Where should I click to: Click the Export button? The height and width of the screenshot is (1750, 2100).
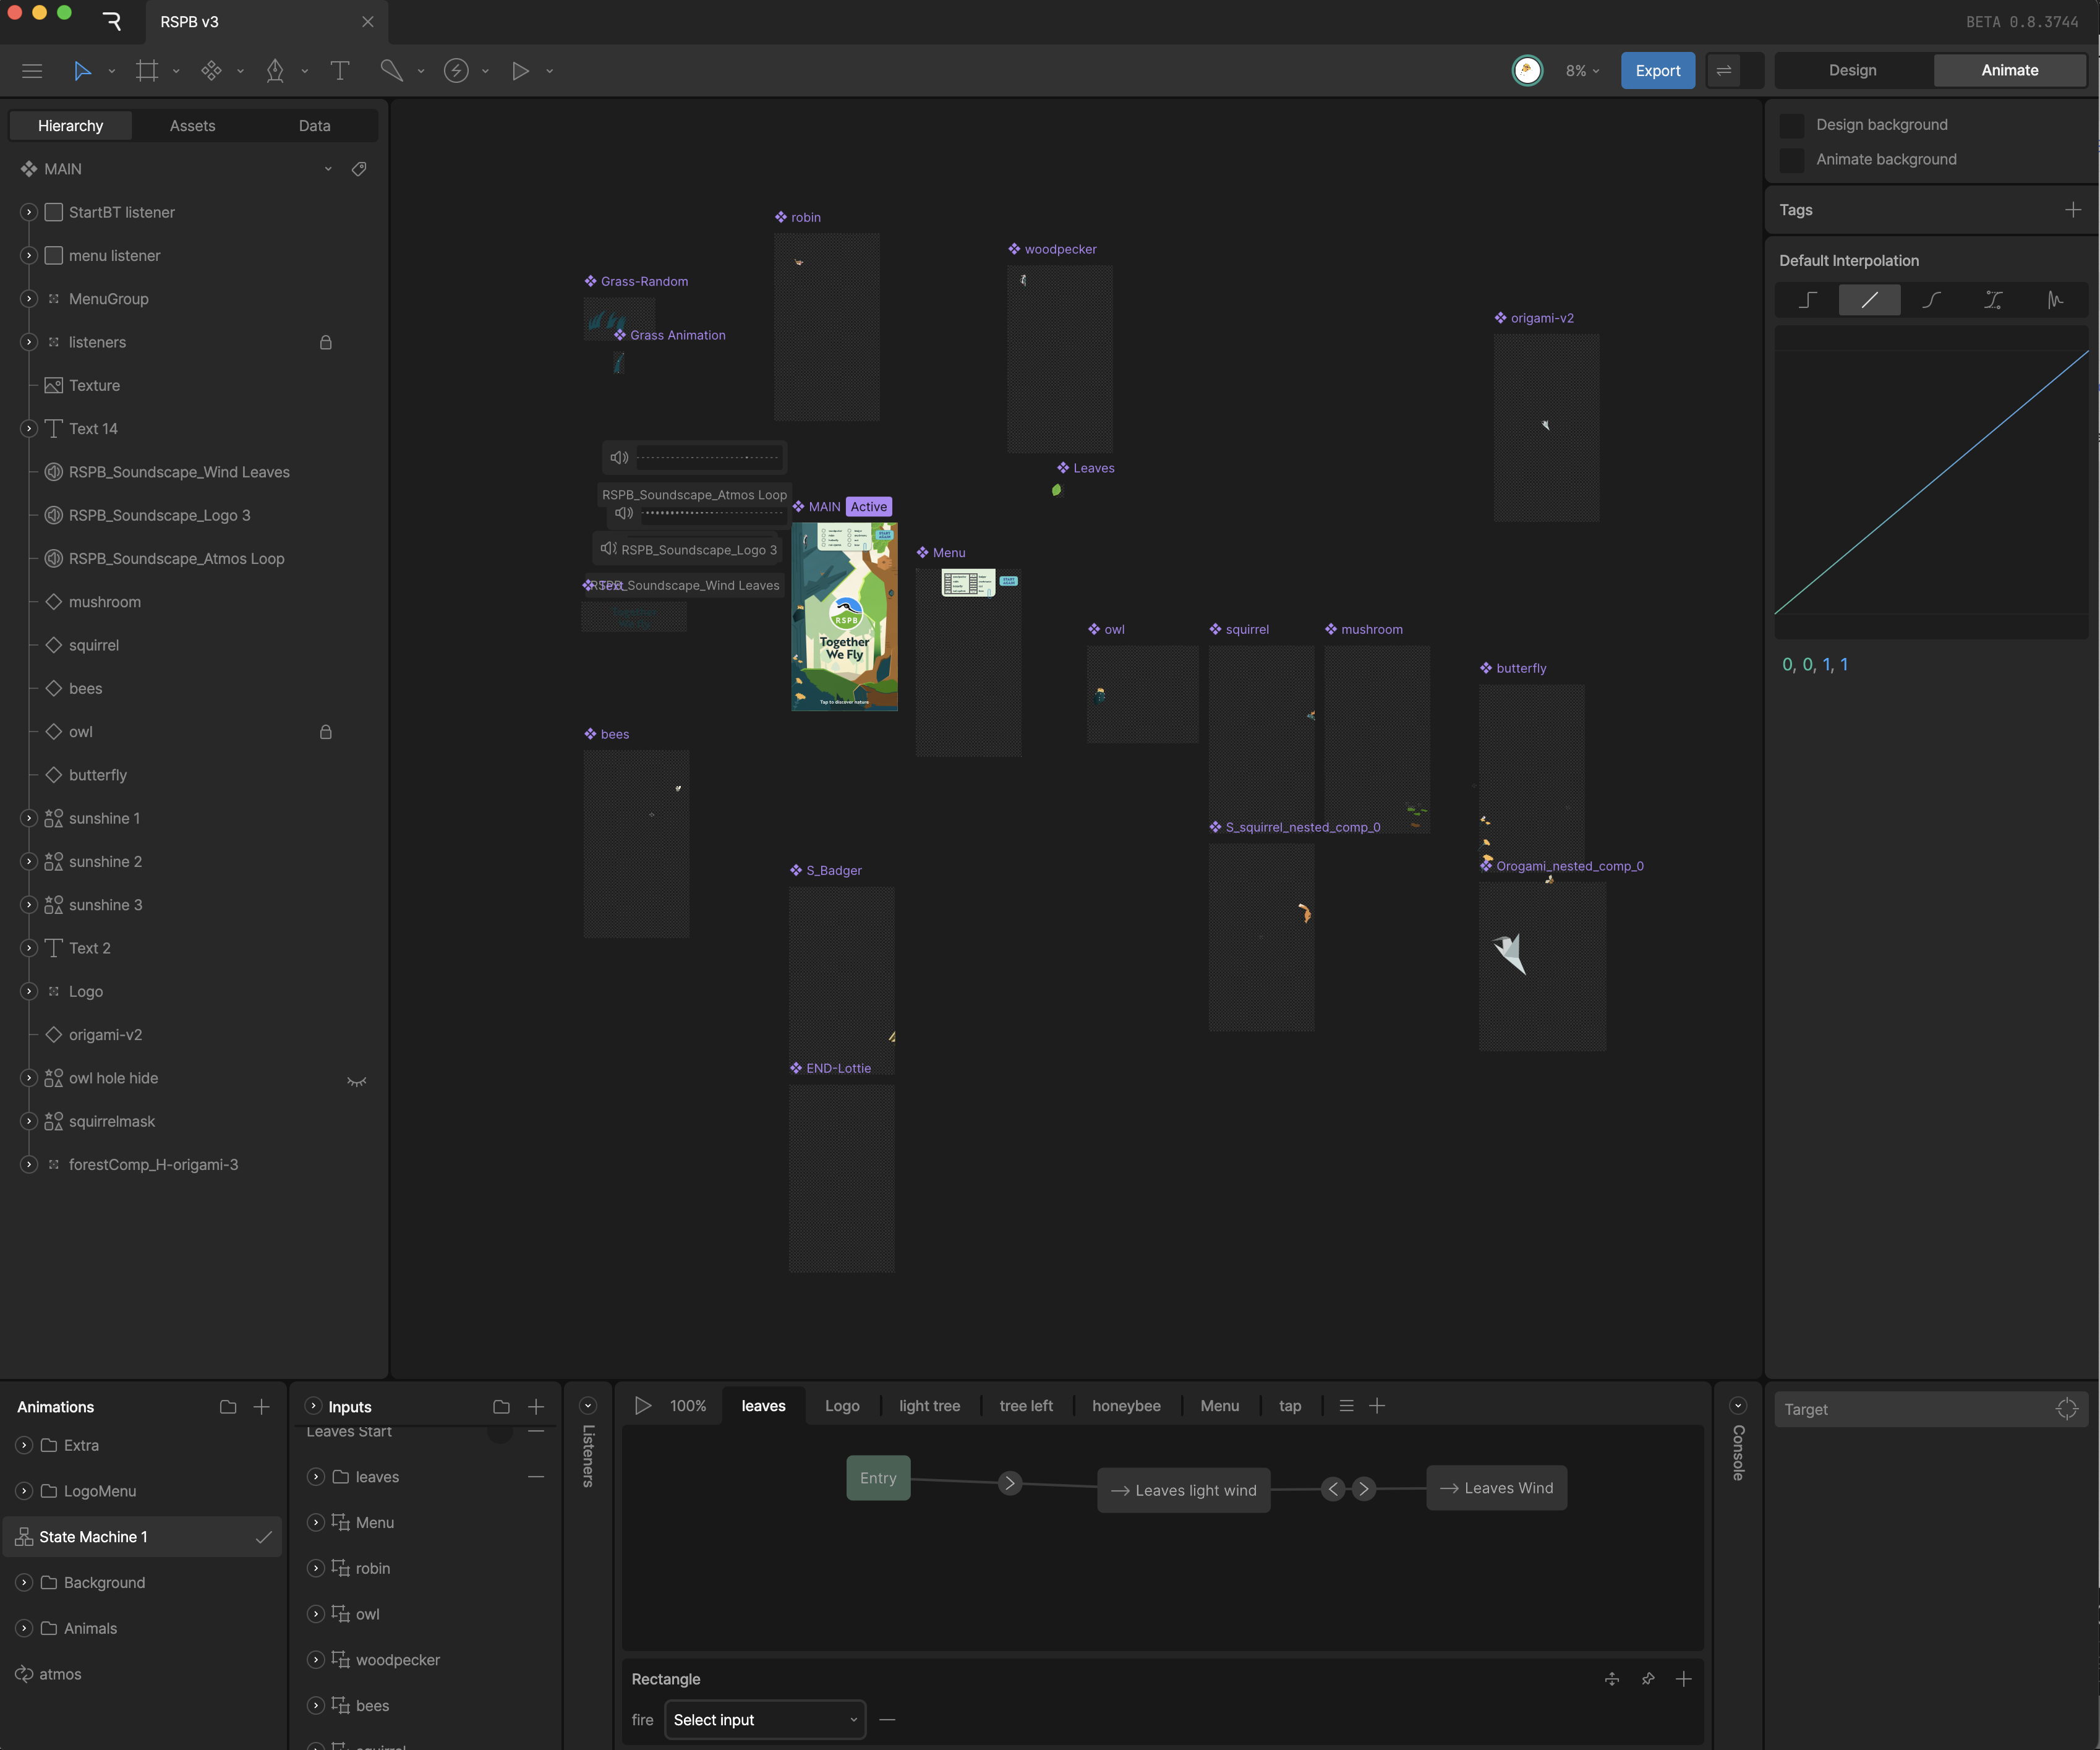1657,71
